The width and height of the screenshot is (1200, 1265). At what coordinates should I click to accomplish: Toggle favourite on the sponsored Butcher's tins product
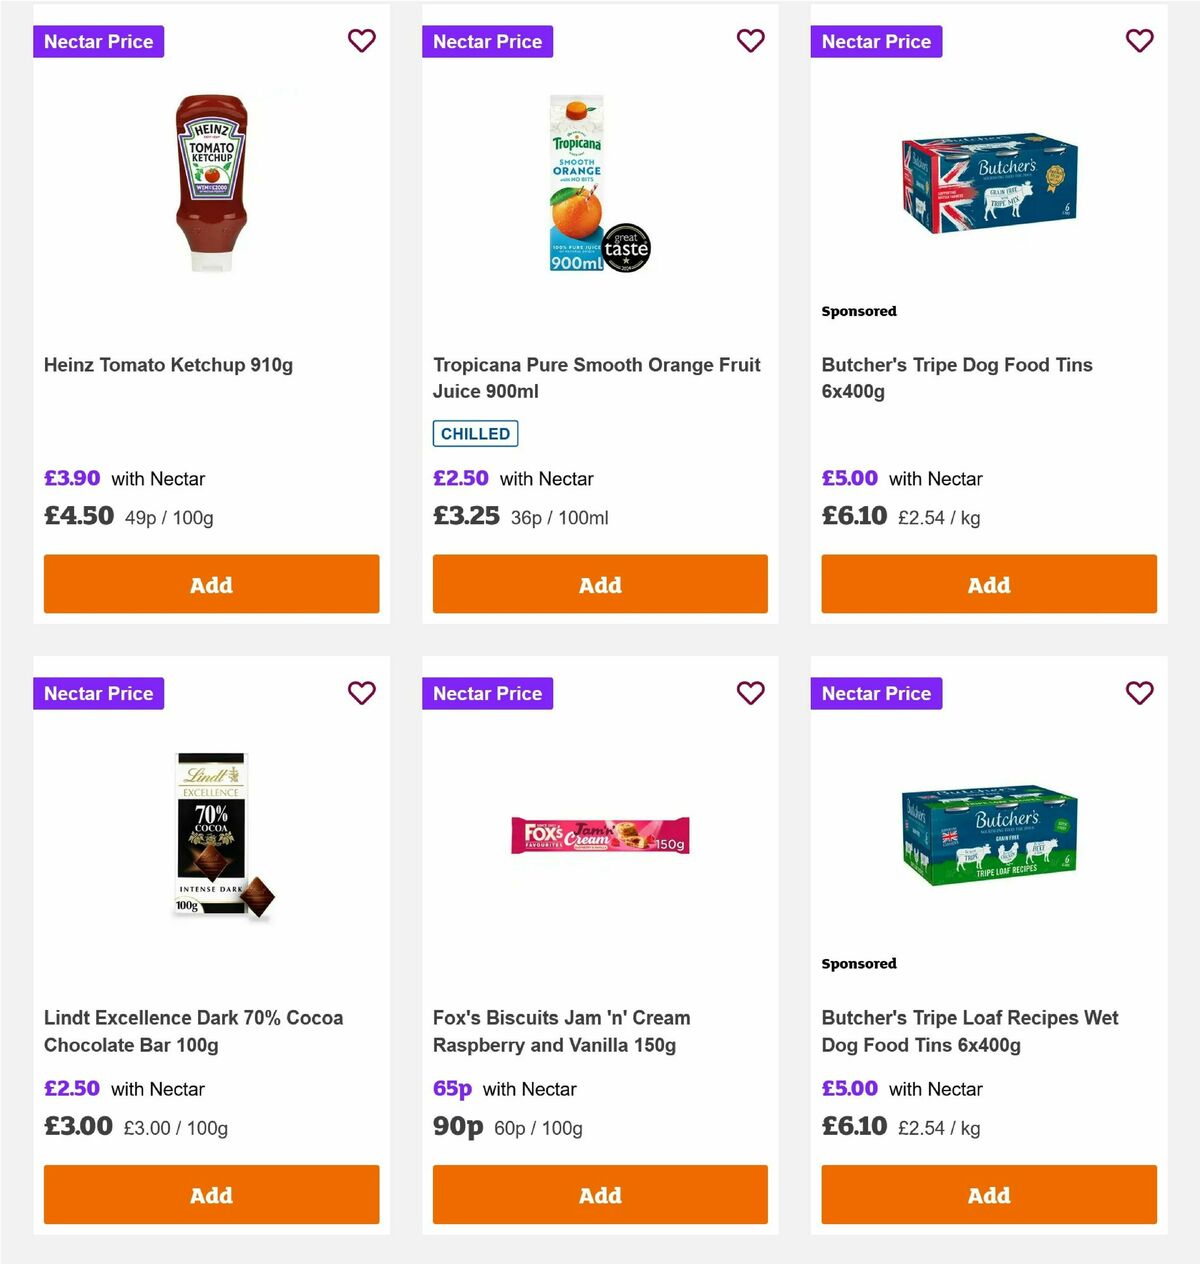point(1140,41)
